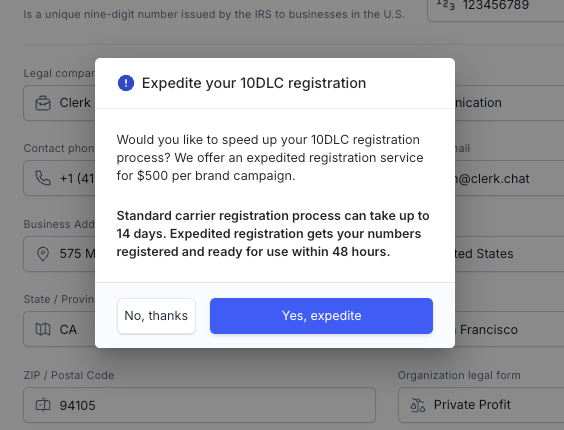The height and width of the screenshot is (430, 564).
Task: Click the business address field starting 575
Action: 59,254
